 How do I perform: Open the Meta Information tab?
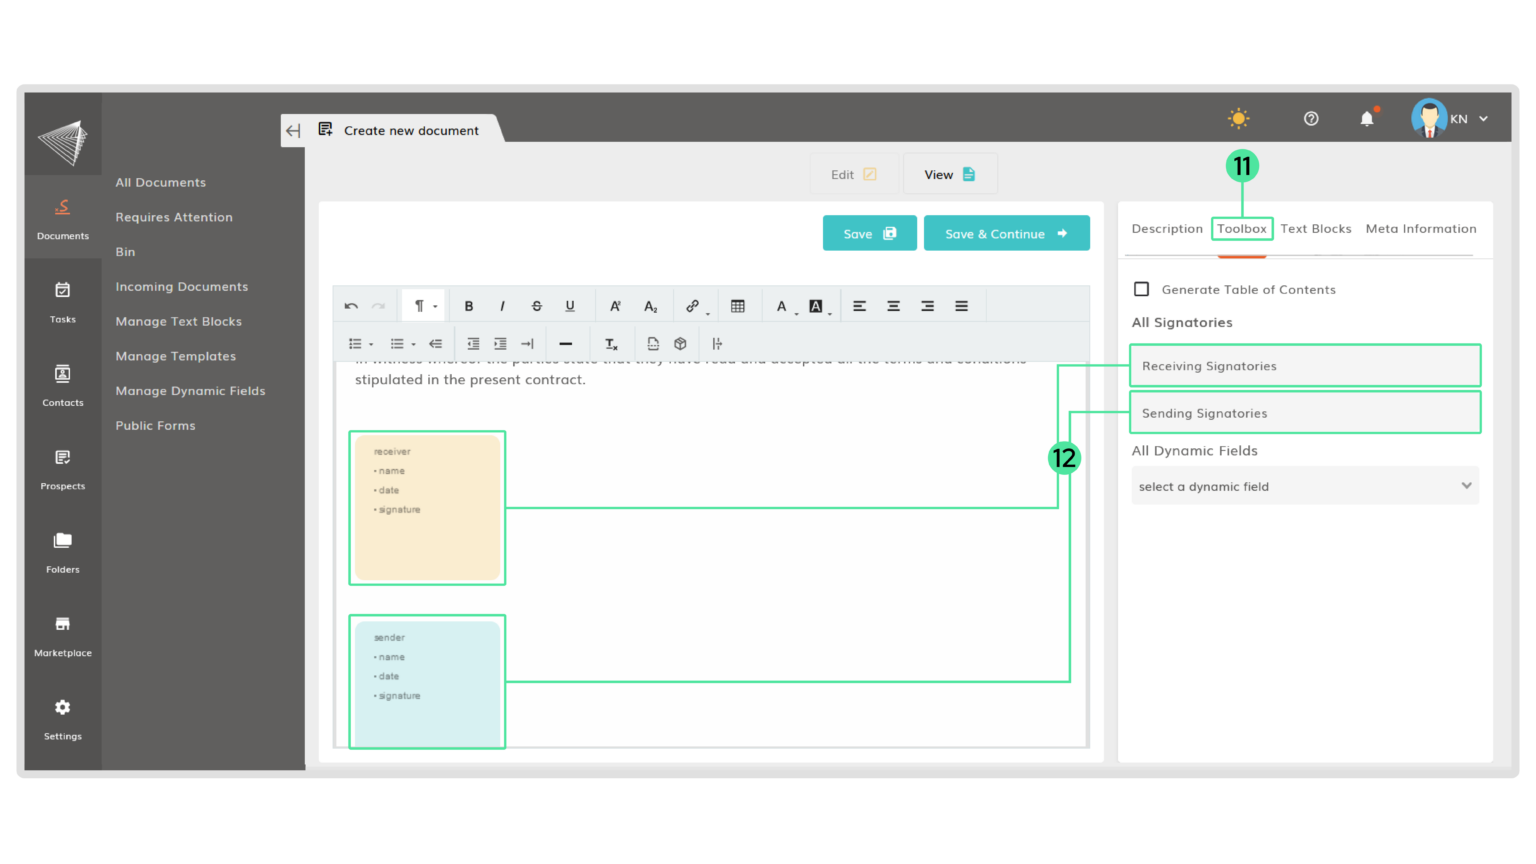pyautogui.click(x=1420, y=229)
